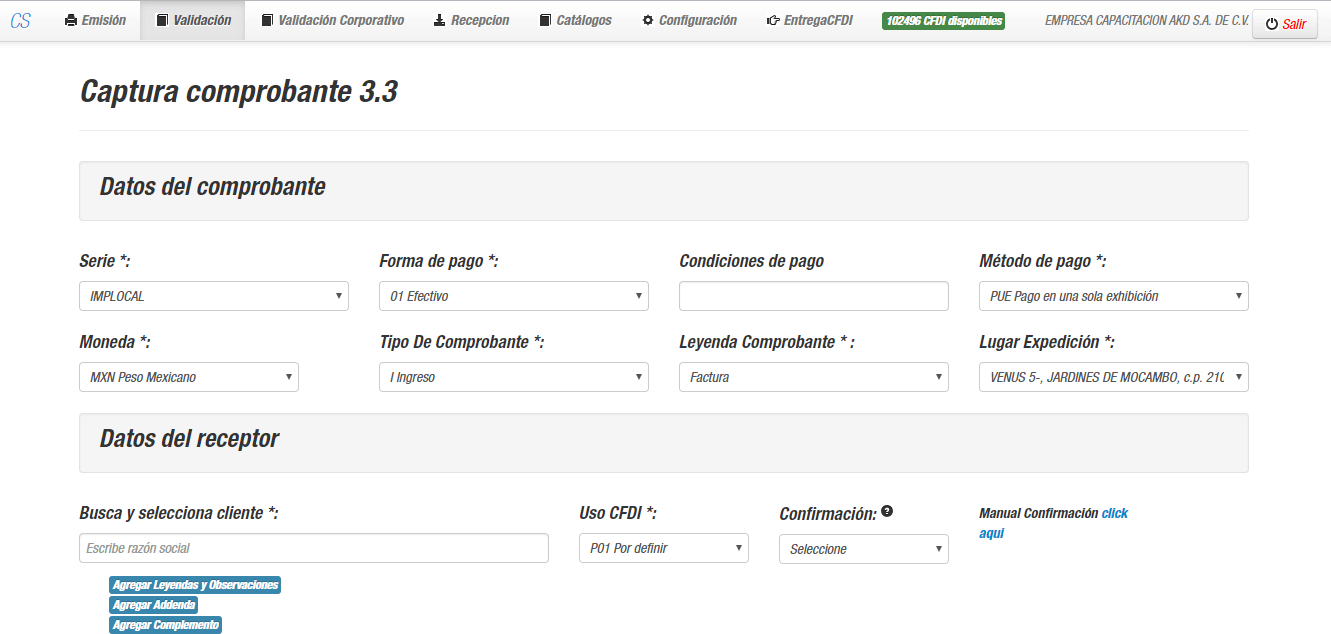Expand the Lugar Expedición dropdown
The image size is (1331, 634).
(1114, 377)
